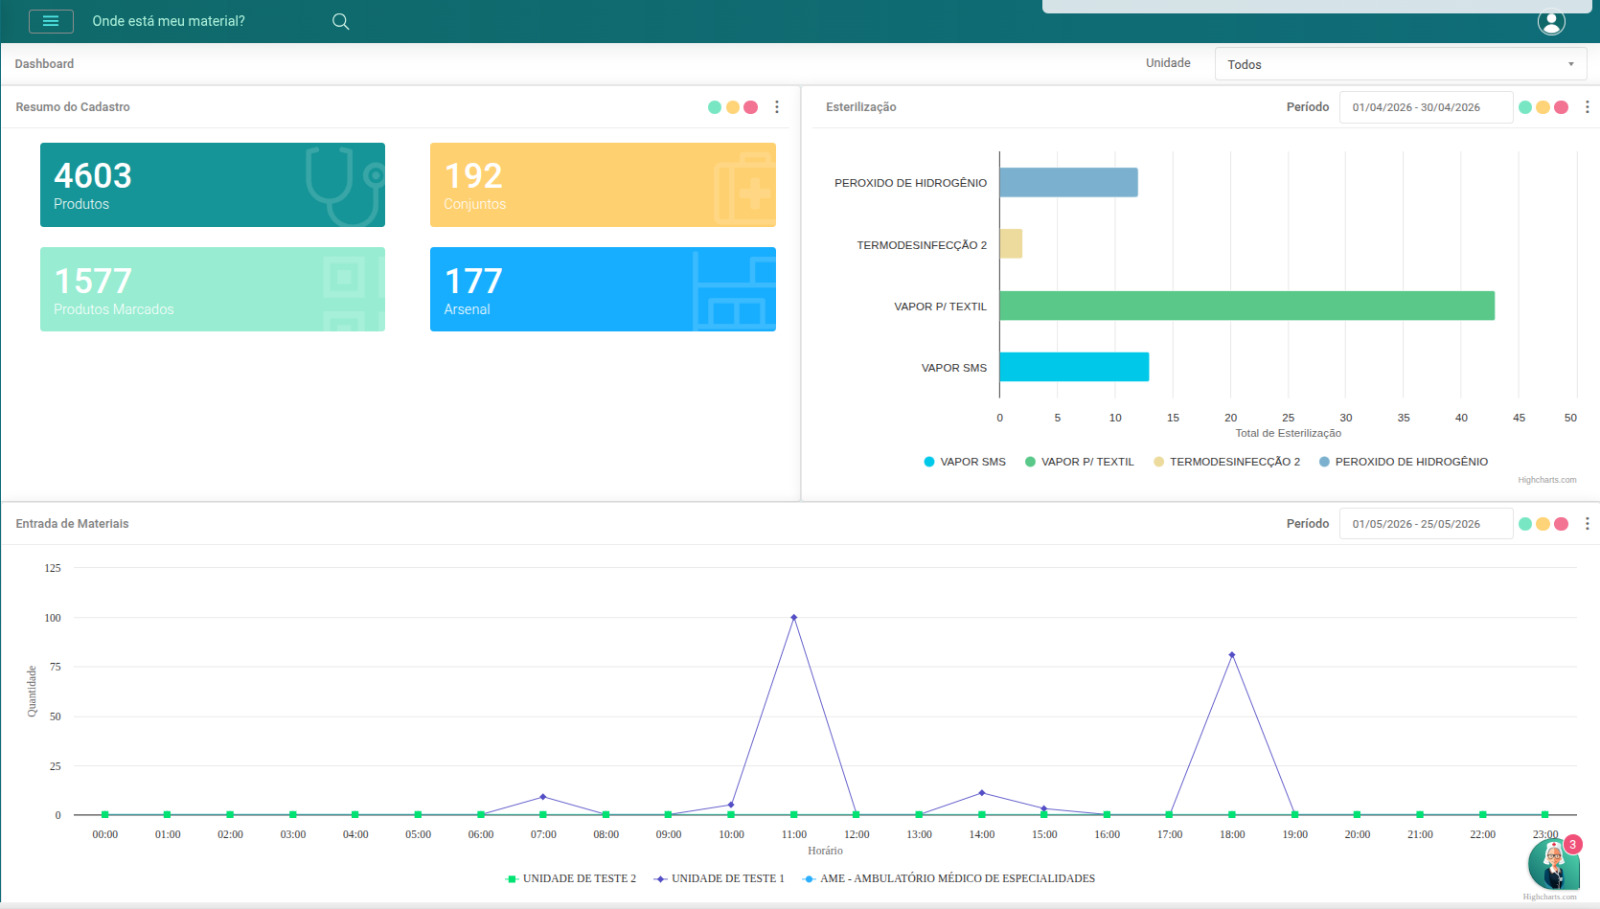Click 'TERMODESINFECÇÃO 2' axis label
Viewport: 1600px width, 909px height.
[x=922, y=245]
